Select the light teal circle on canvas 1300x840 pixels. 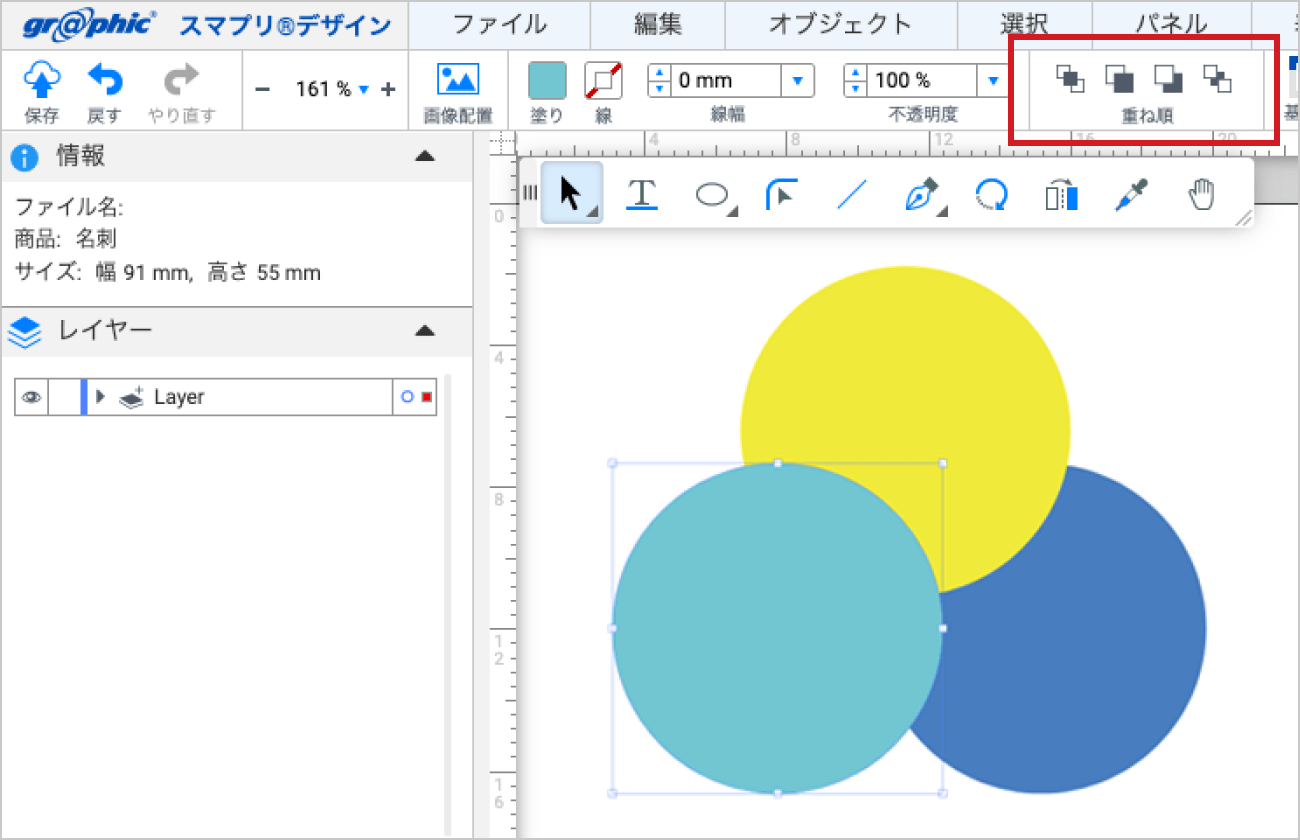tap(777, 629)
